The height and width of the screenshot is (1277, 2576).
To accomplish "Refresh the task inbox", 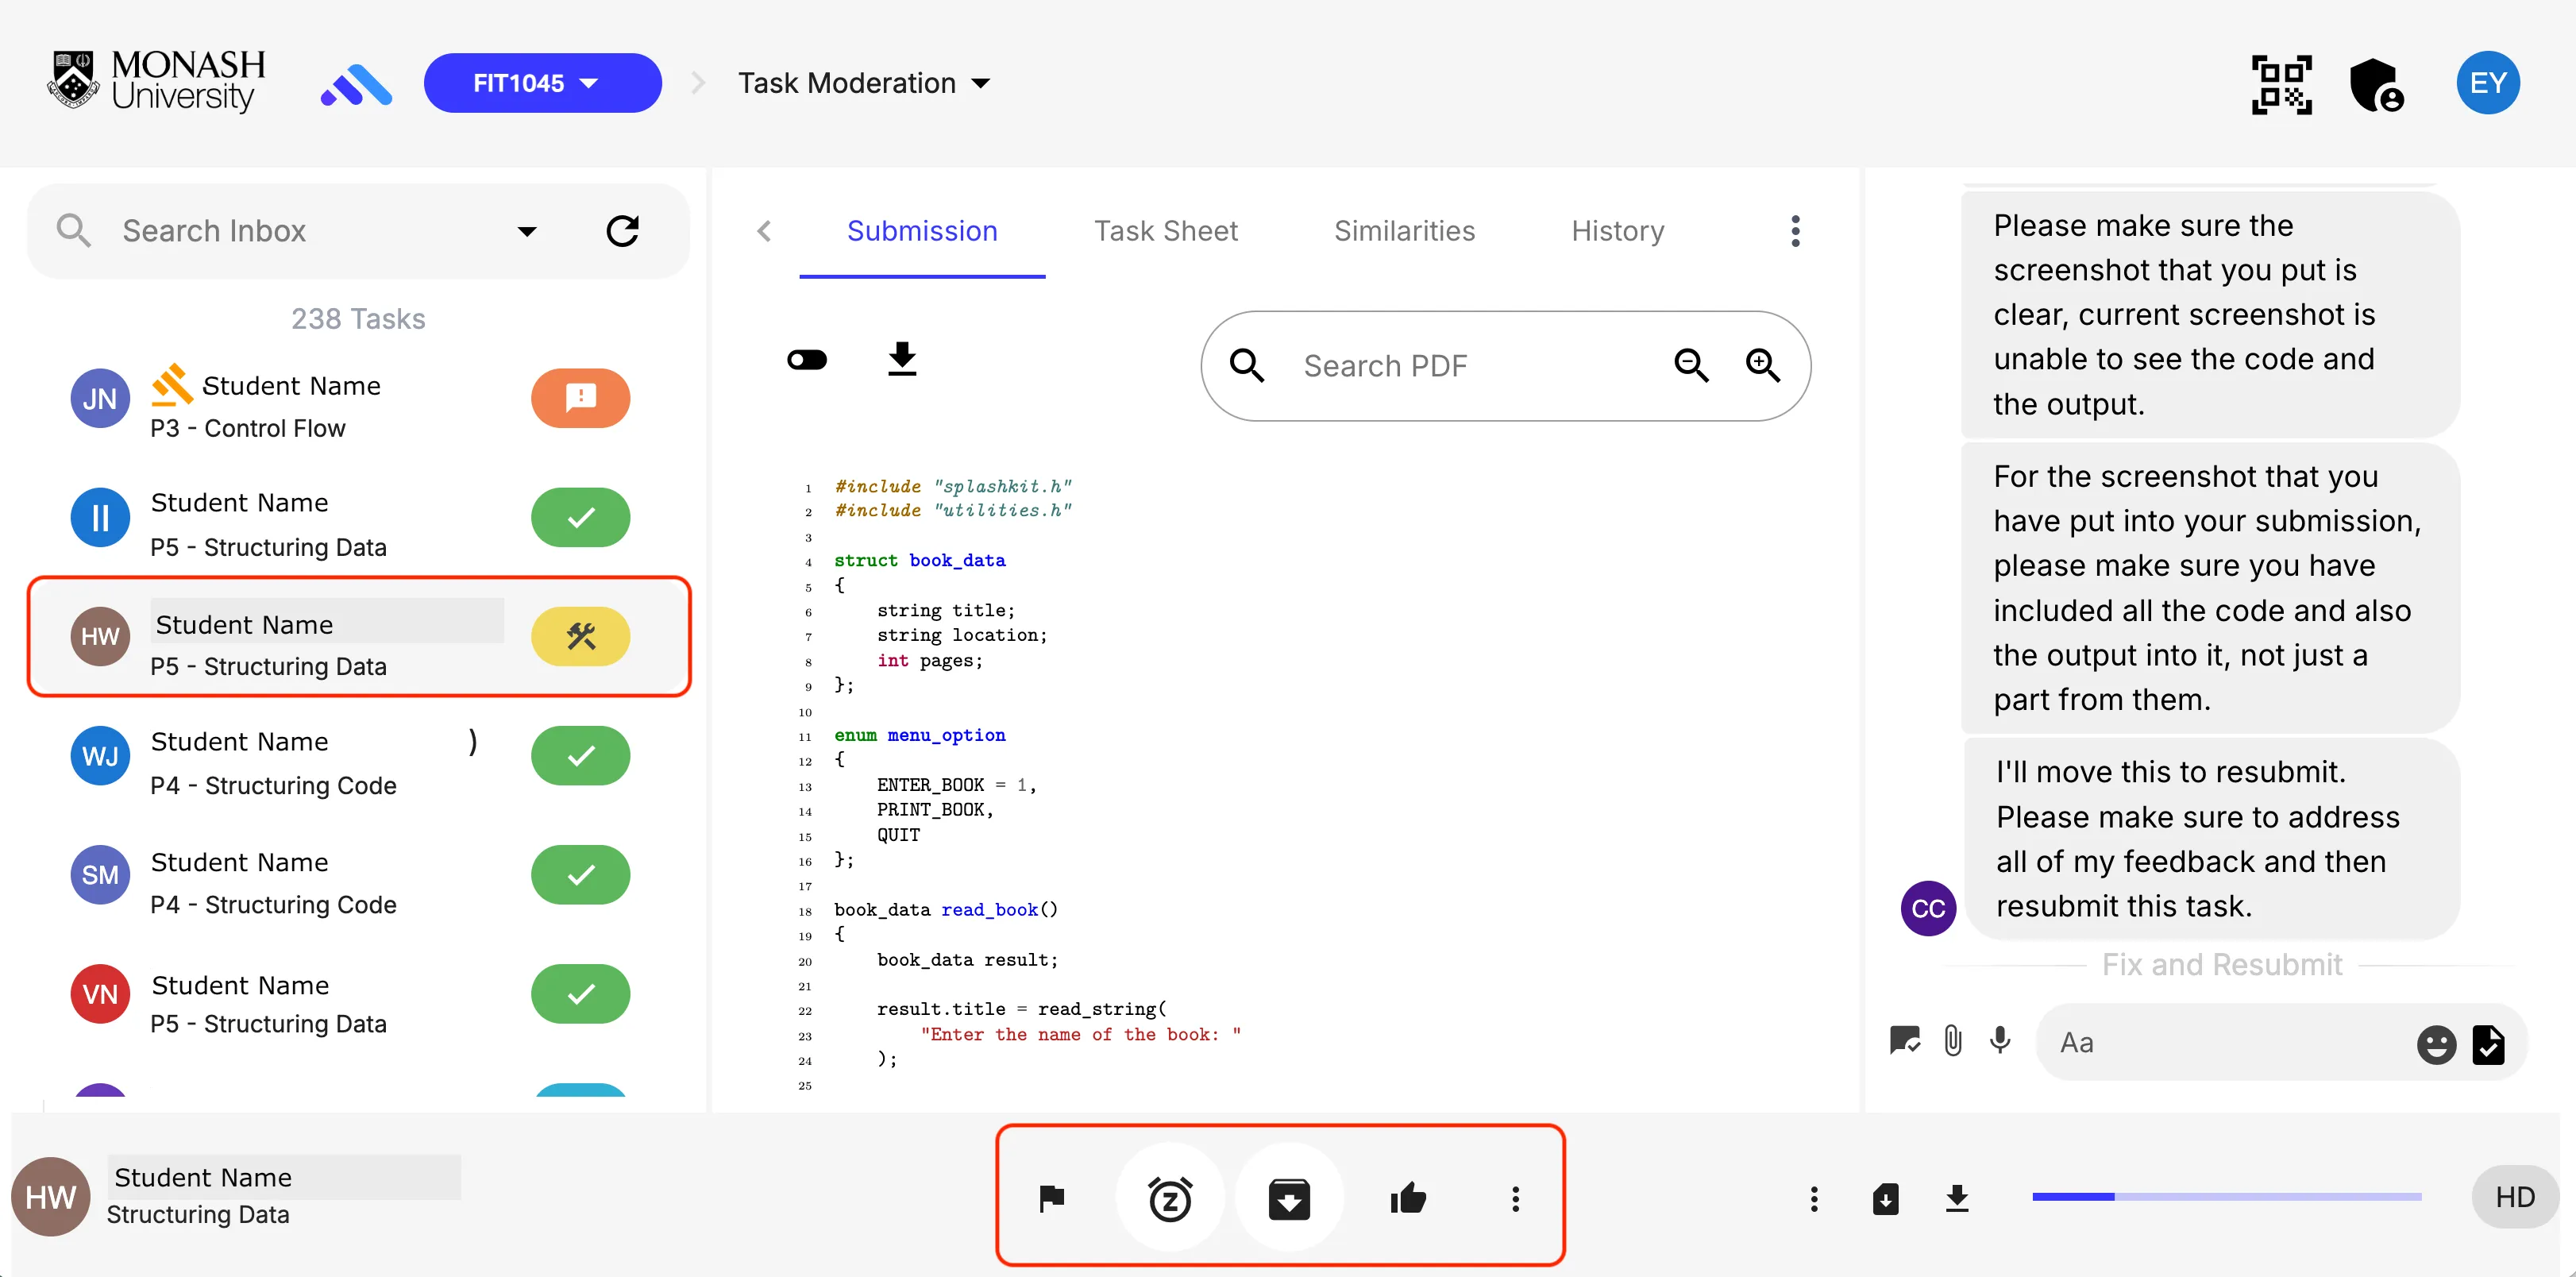I will [622, 231].
